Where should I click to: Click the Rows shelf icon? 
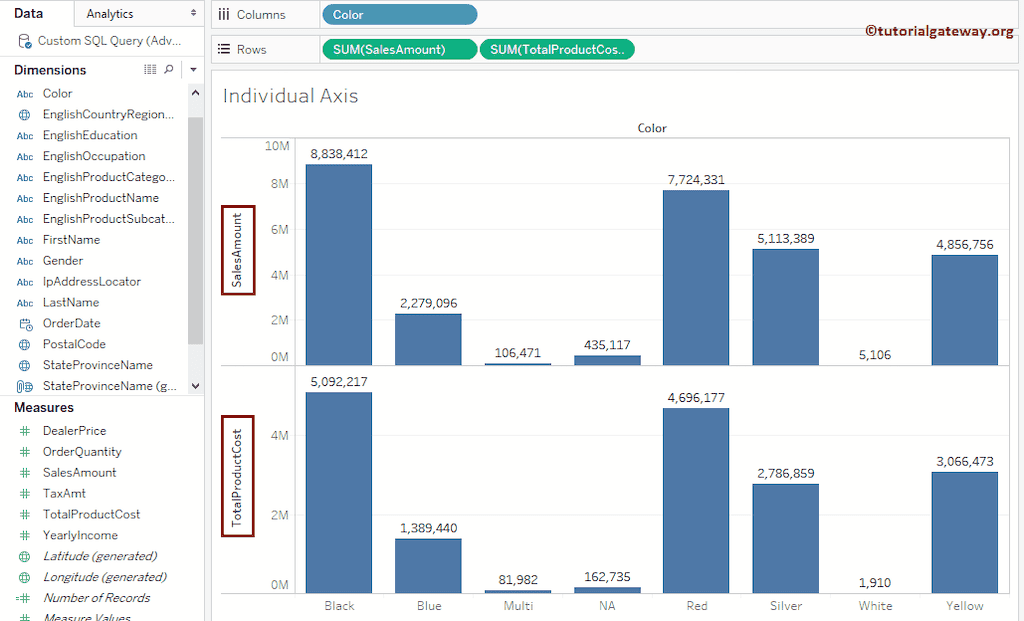pos(222,48)
